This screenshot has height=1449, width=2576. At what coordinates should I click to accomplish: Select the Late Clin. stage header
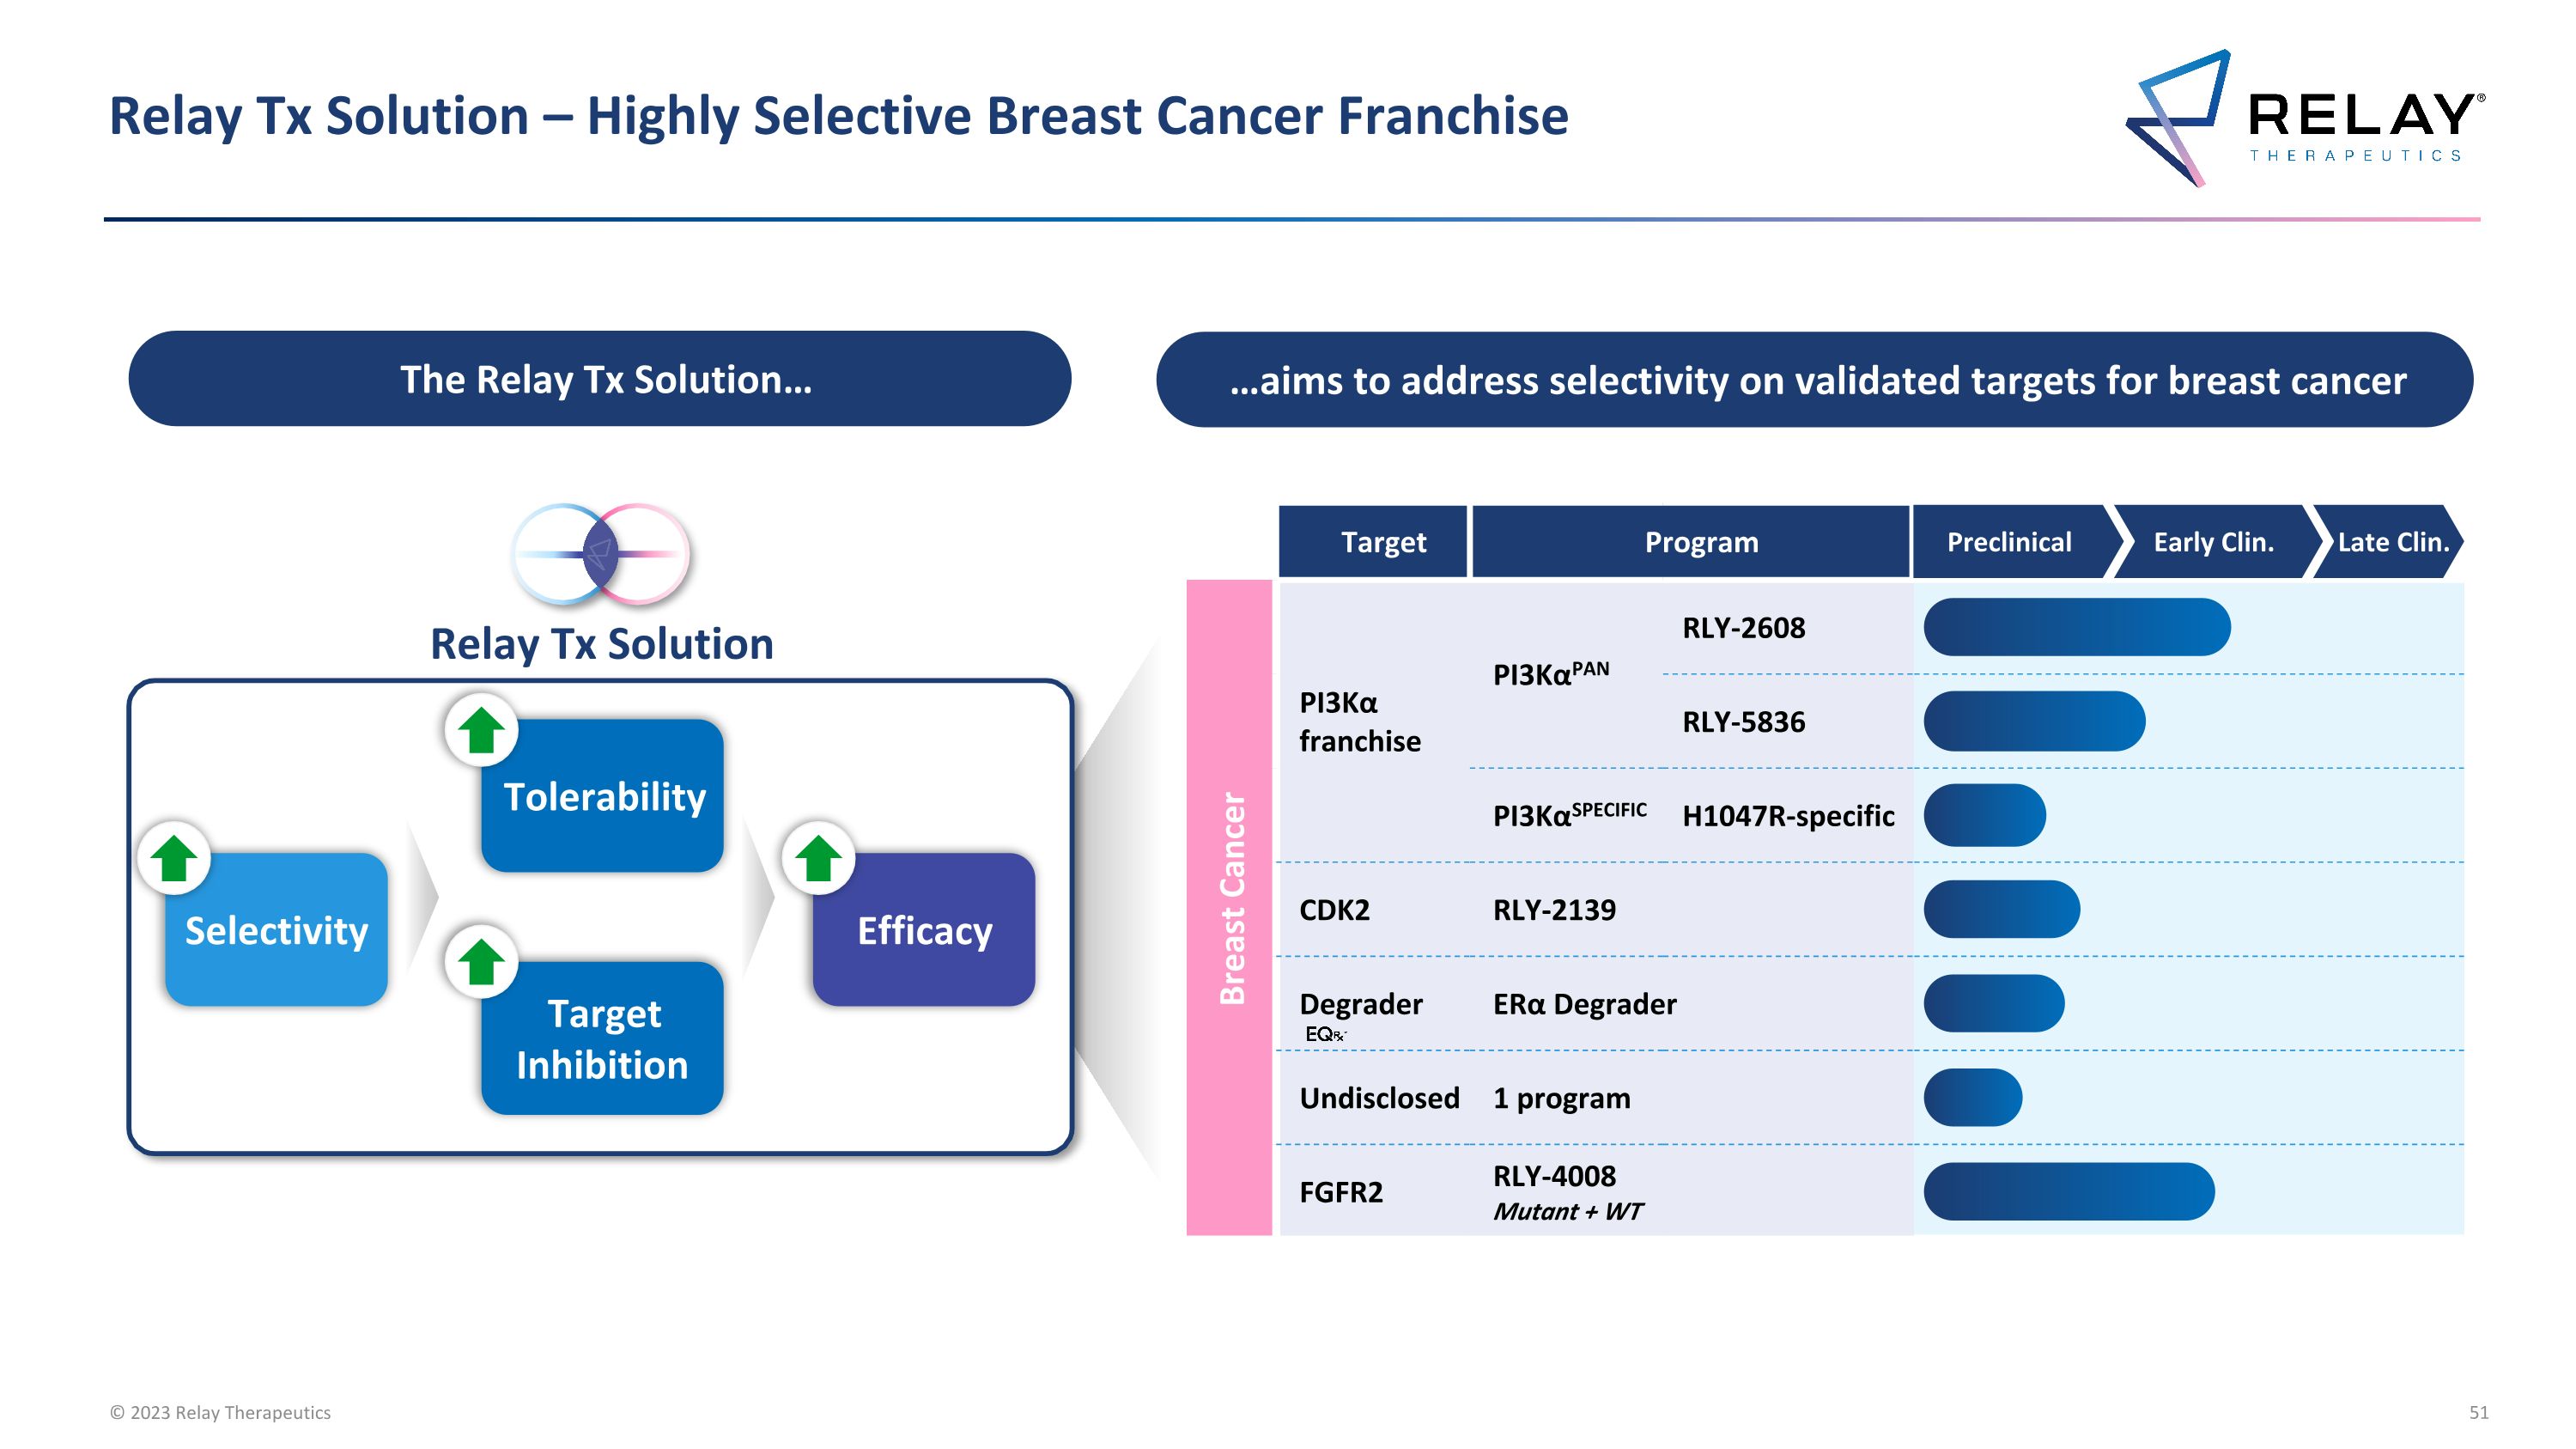[2392, 542]
